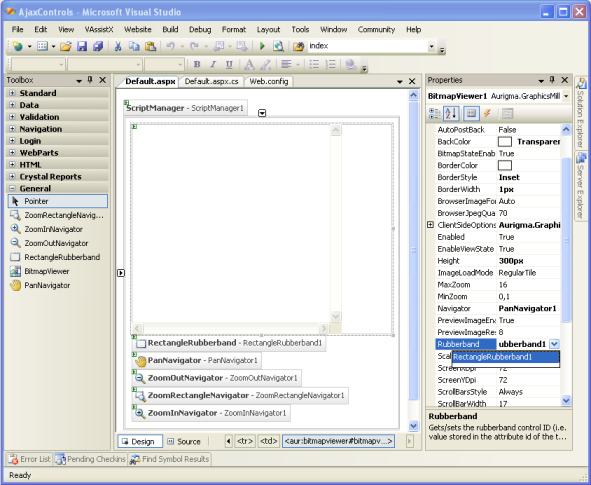591x485 pixels.
Task: Open the Error List panel tab
Action: (x=30, y=459)
